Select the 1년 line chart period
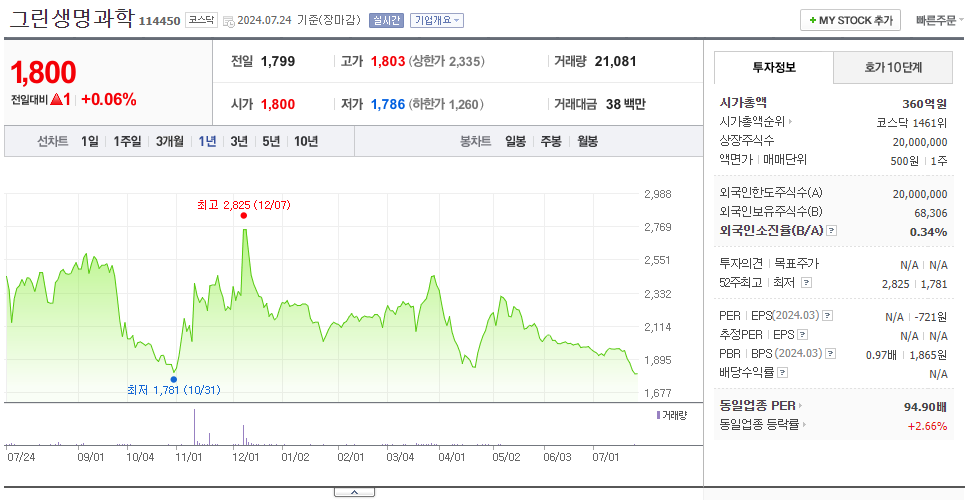Screen dimensions: 968x500 coord(207,141)
